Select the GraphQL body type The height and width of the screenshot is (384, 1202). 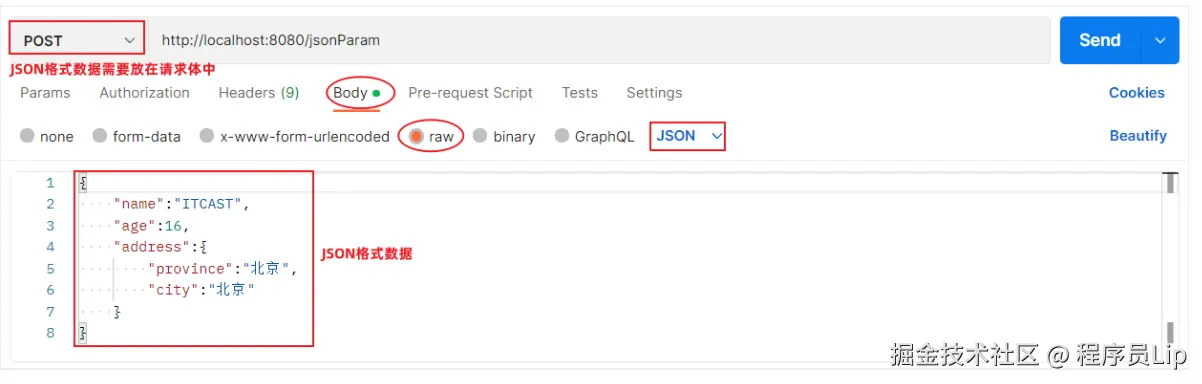click(x=594, y=136)
